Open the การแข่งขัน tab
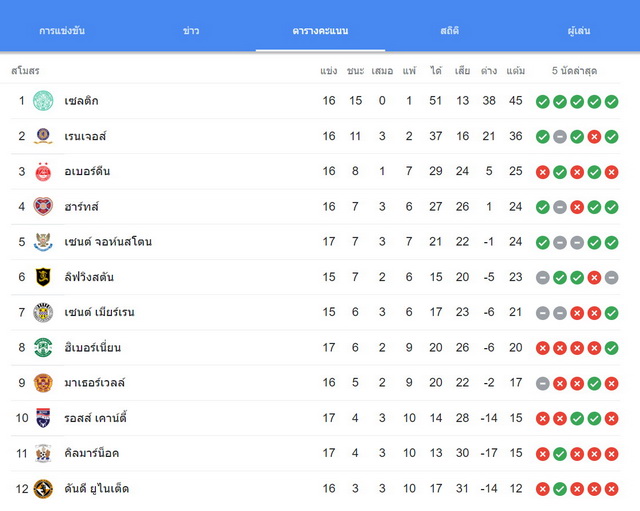Viewport: 640px width, 511px height. click(x=62, y=31)
